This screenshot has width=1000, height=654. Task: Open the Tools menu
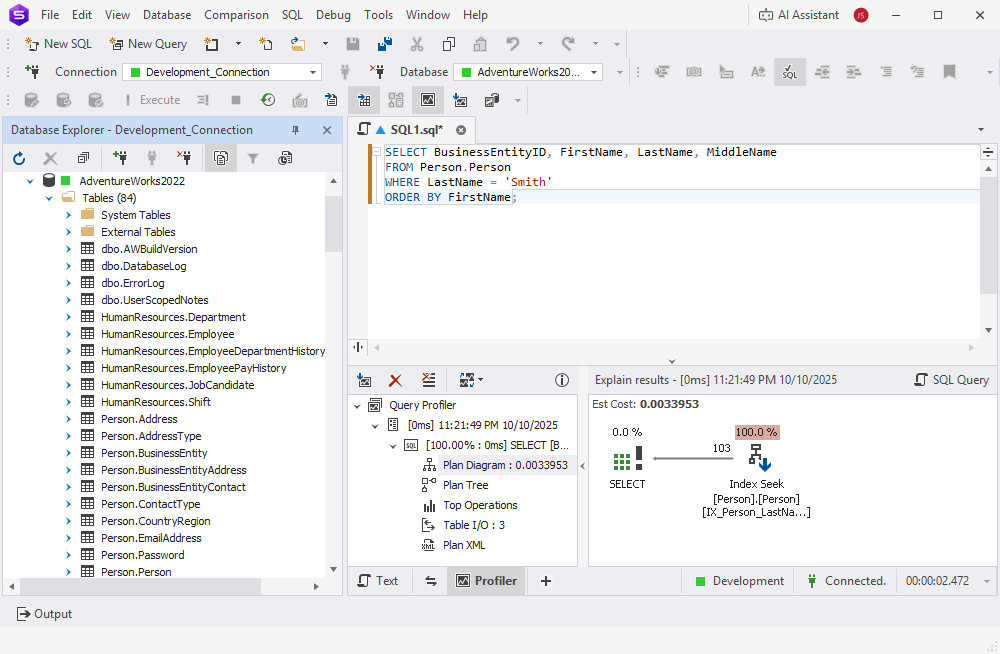click(x=378, y=15)
